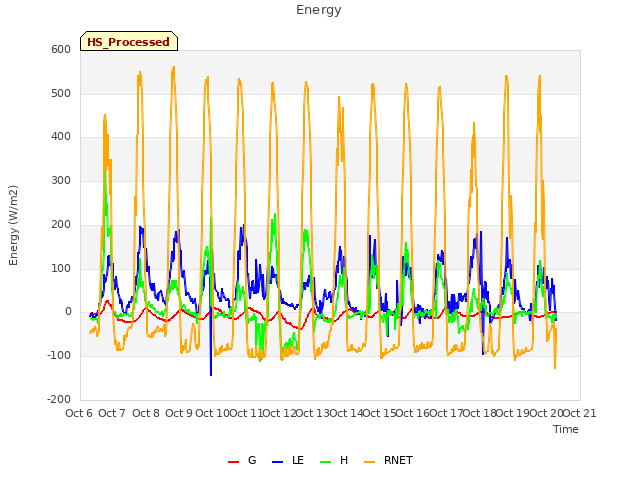Toggle the RNET series legend entry

pos(388,460)
